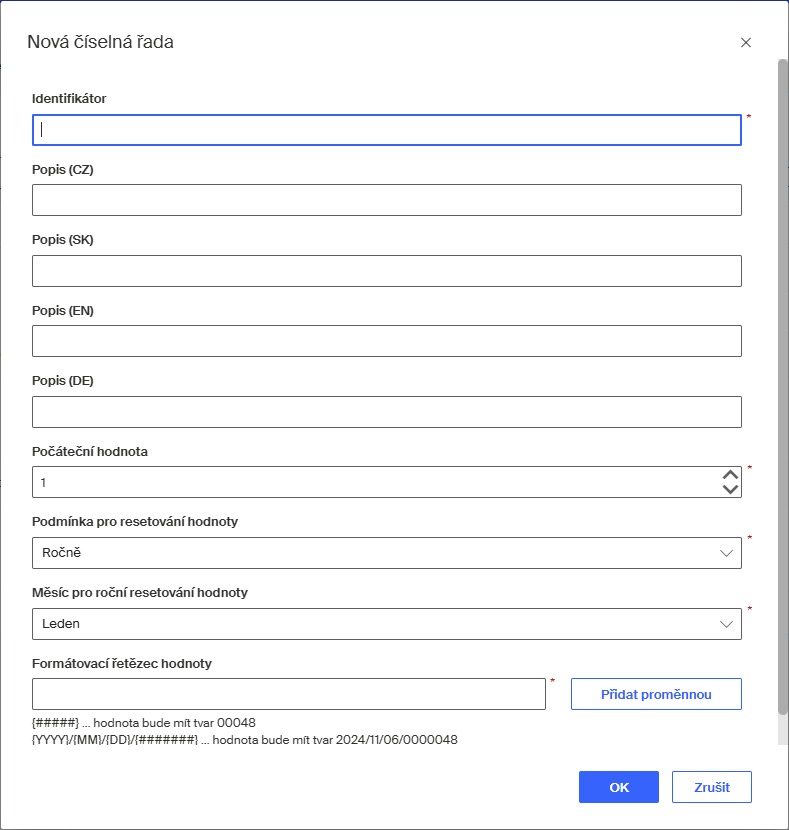This screenshot has width=789, height=830.
Task: Decrease Počáteční hodnota with down arrow
Action: pos(730,489)
